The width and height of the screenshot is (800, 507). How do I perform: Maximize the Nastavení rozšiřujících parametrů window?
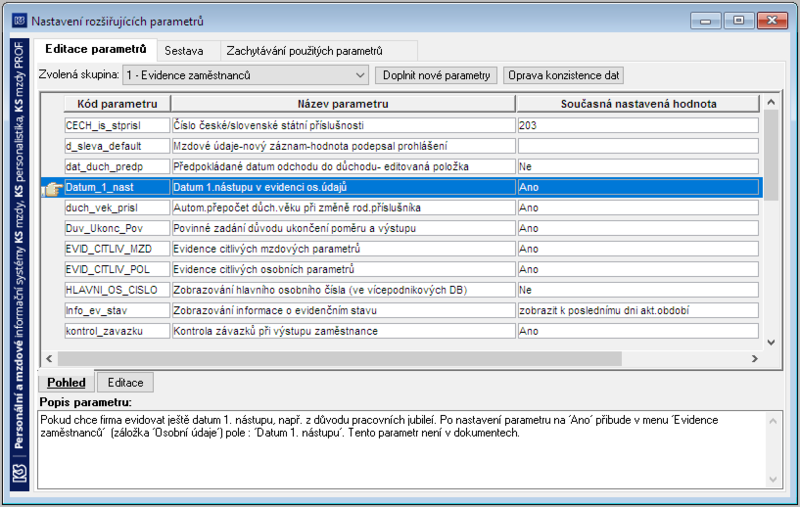click(738, 21)
